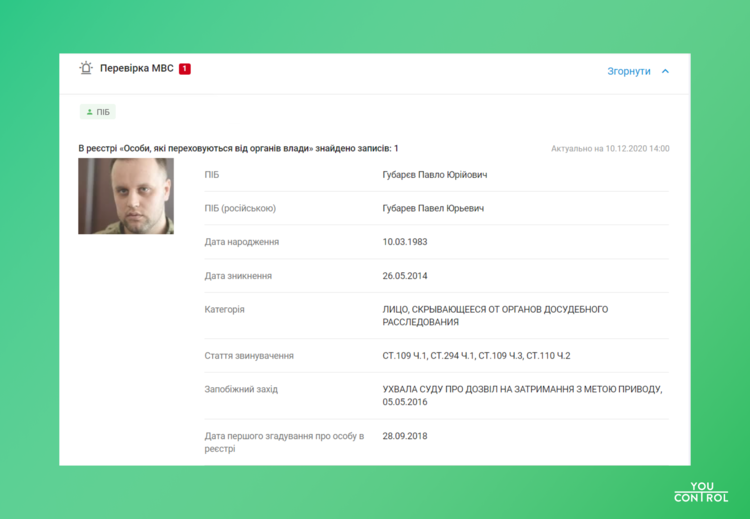Screen dimensions: 750x519
Task: Click the accusation articles СТ.109 Ч.1 value
Action: click(476, 356)
